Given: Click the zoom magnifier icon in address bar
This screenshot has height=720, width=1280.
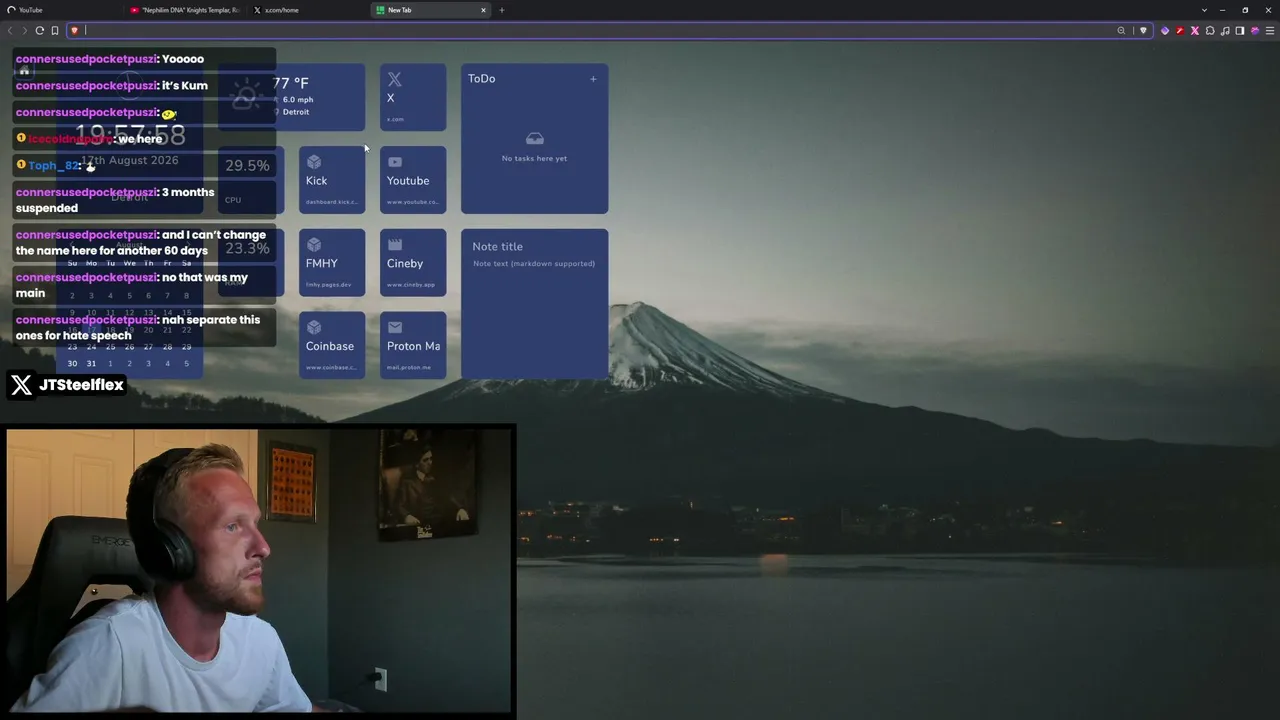Looking at the screenshot, I should pyautogui.click(x=1121, y=30).
